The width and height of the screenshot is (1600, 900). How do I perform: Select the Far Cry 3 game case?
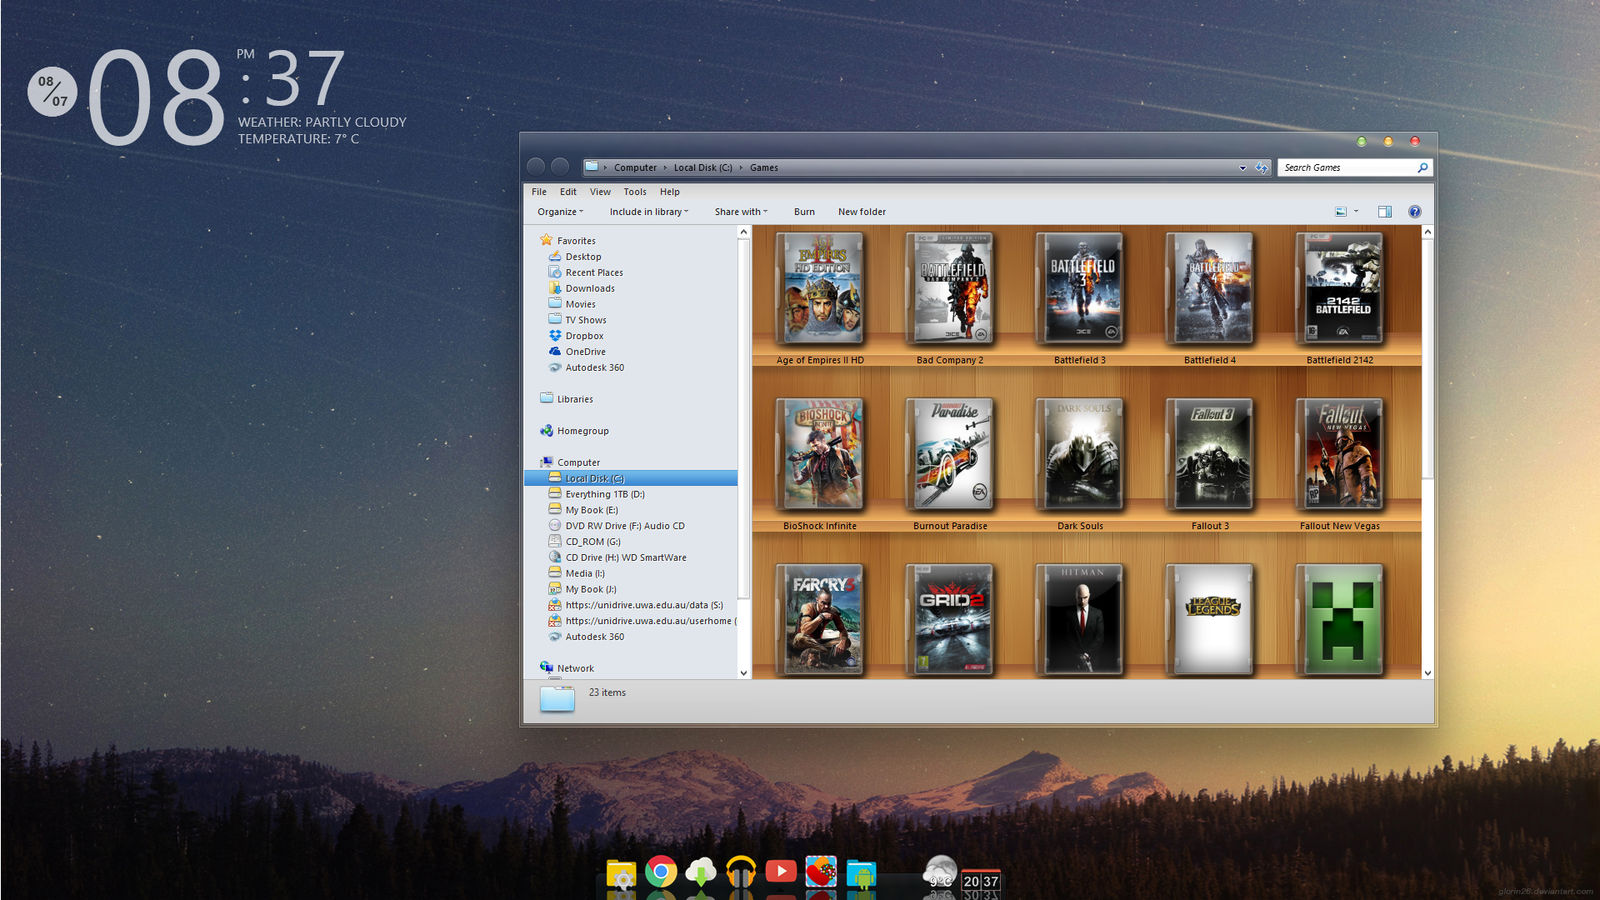820,620
